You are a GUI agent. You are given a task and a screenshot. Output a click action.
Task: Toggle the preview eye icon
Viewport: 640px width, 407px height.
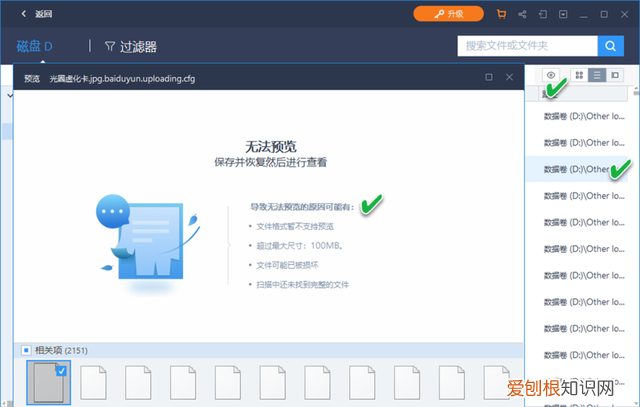click(x=551, y=76)
